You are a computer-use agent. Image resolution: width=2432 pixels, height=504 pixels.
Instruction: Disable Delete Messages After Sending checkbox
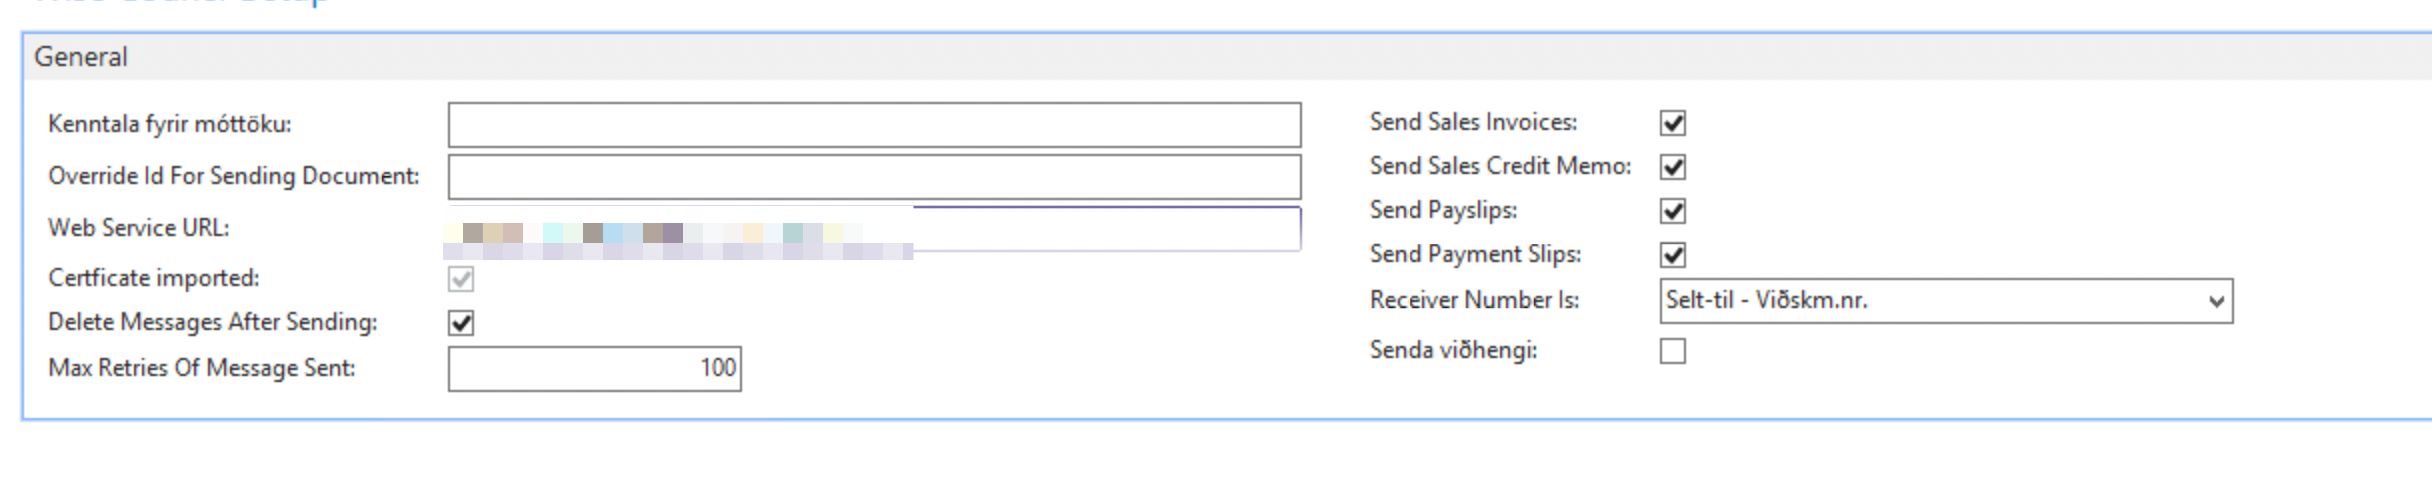[461, 323]
